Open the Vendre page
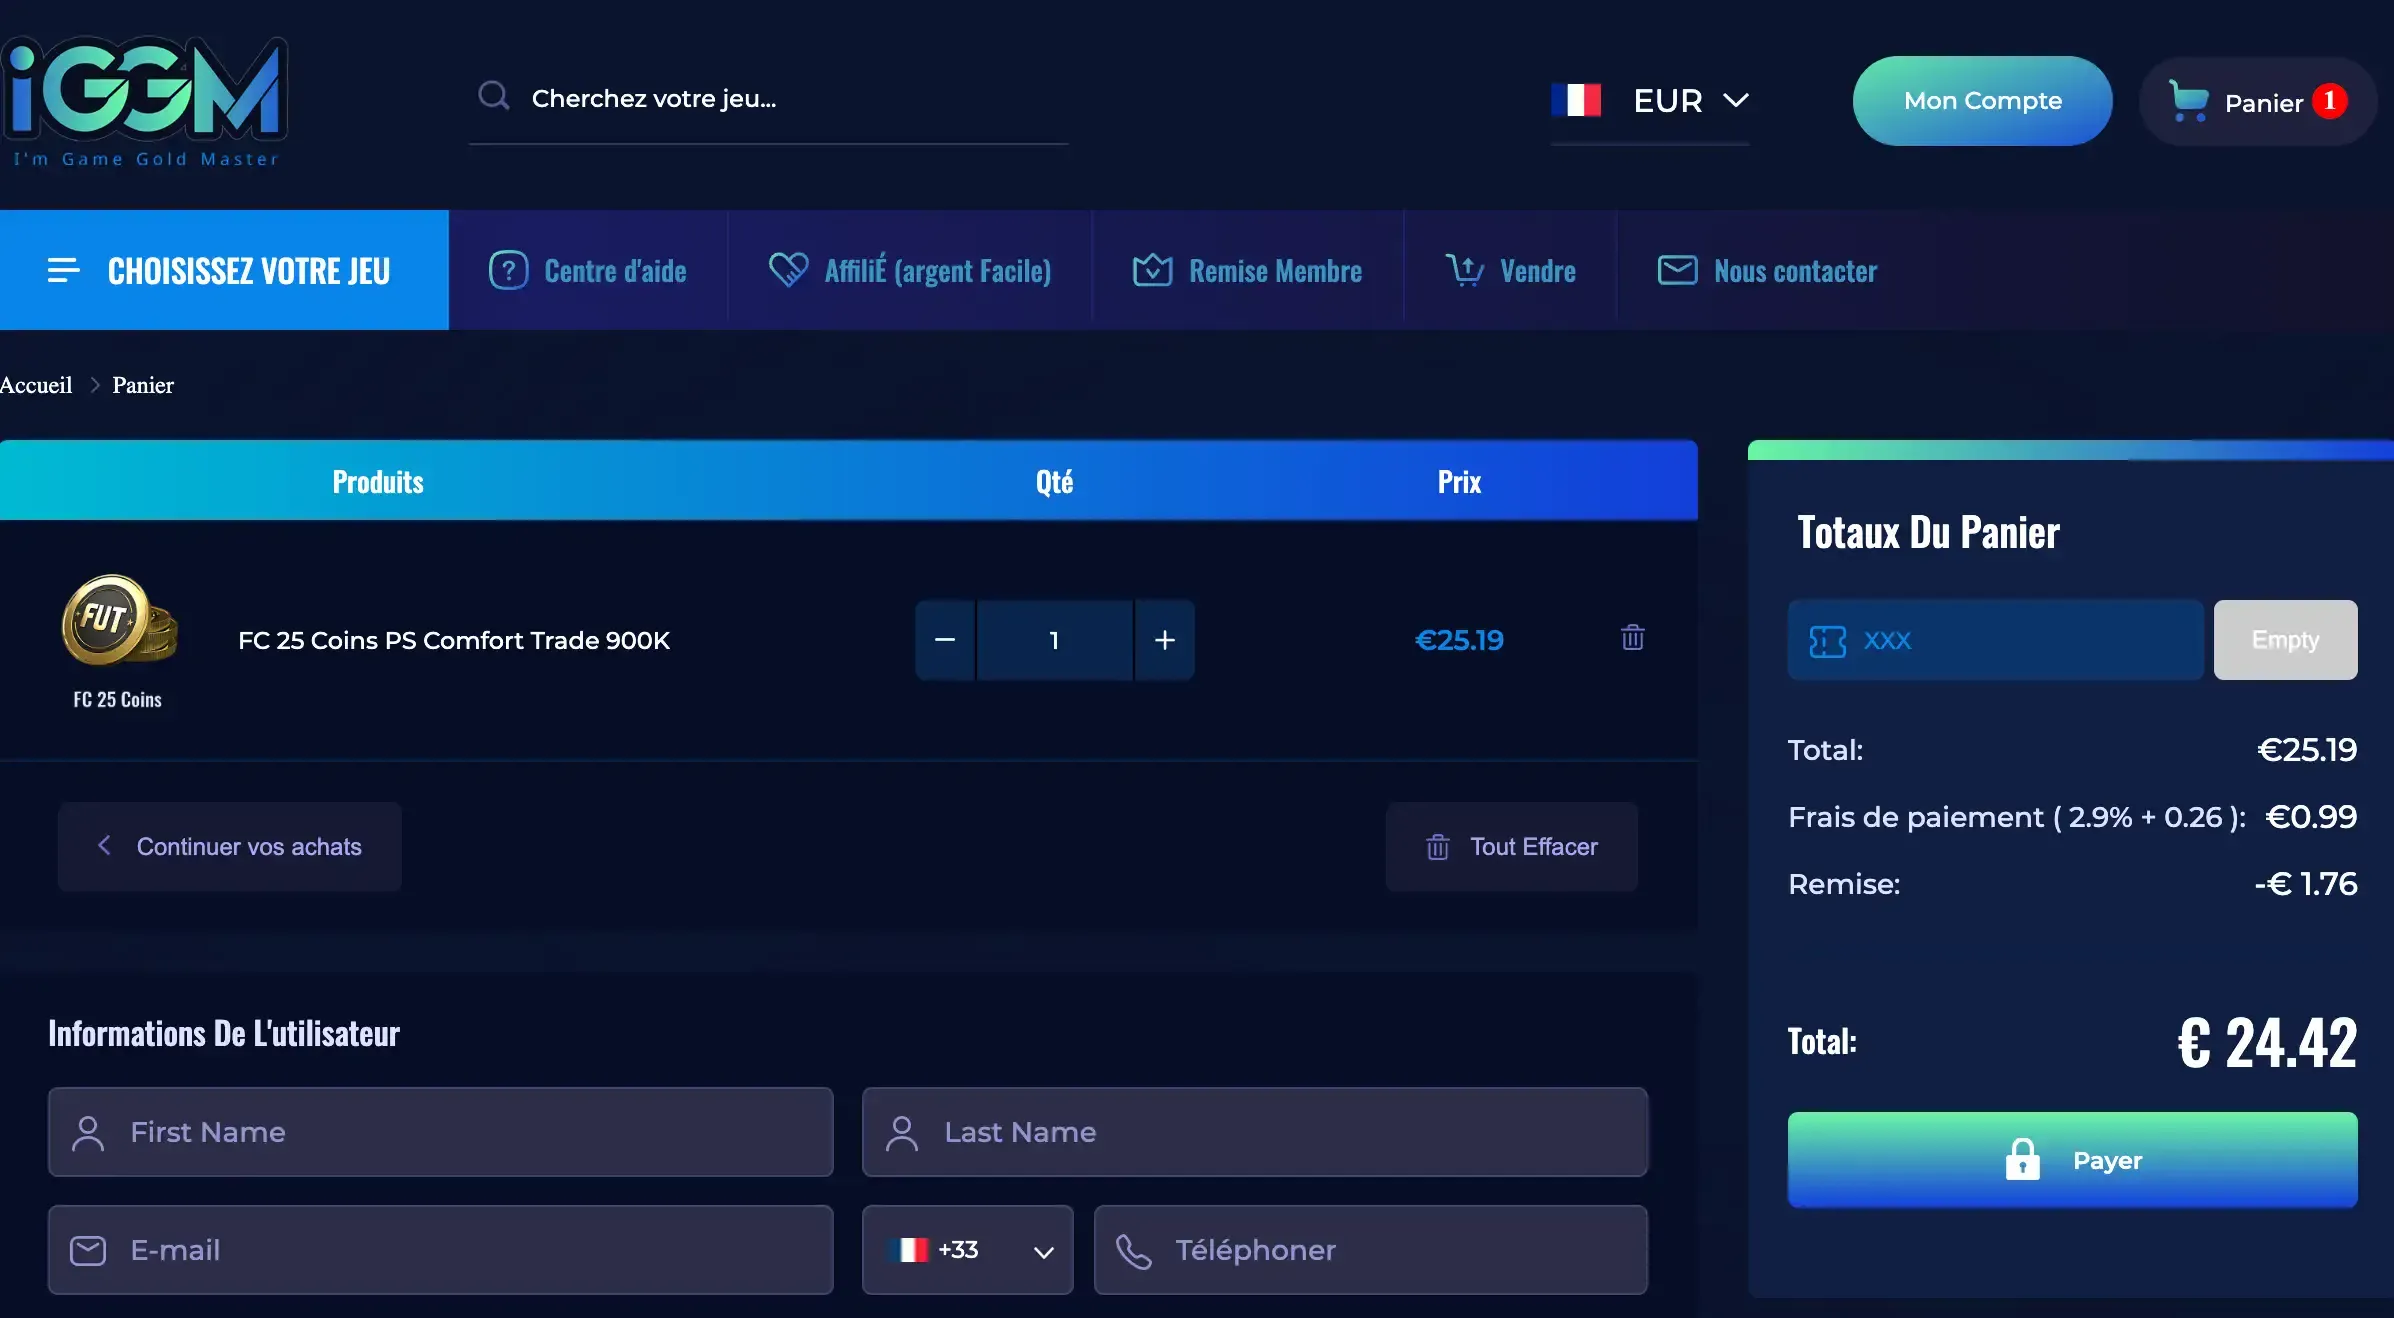The height and width of the screenshot is (1318, 2394). pyautogui.click(x=1510, y=270)
